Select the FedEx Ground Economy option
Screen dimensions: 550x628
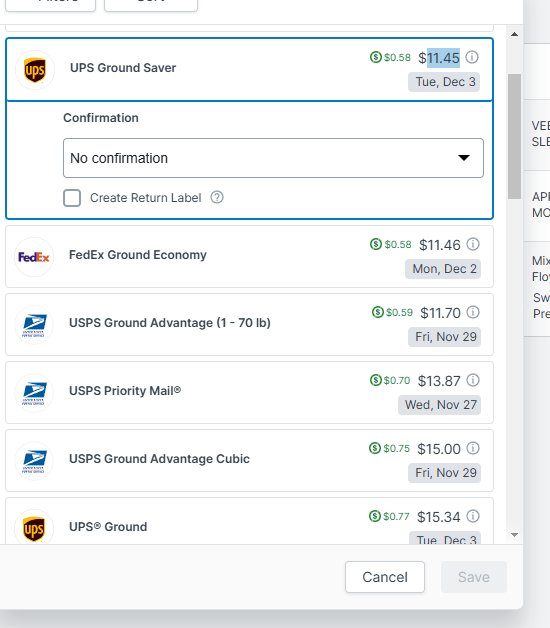[249, 256]
